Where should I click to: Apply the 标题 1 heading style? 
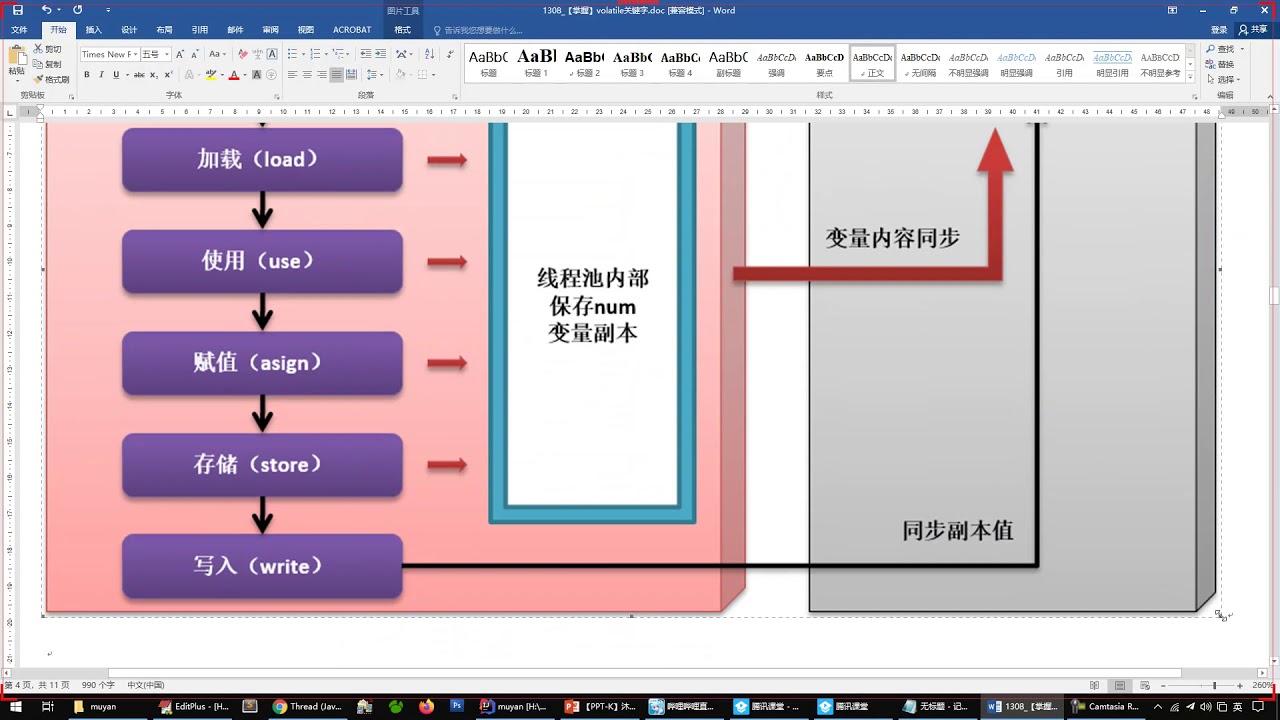coord(537,63)
